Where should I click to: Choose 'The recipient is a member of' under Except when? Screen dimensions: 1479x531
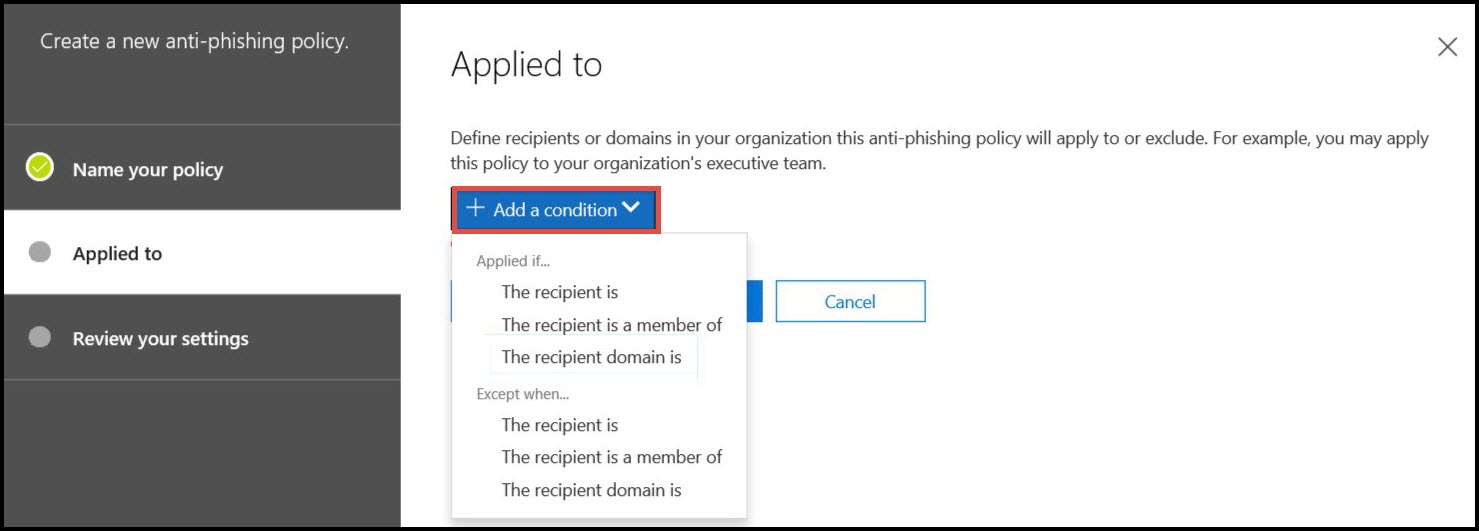(x=611, y=457)
